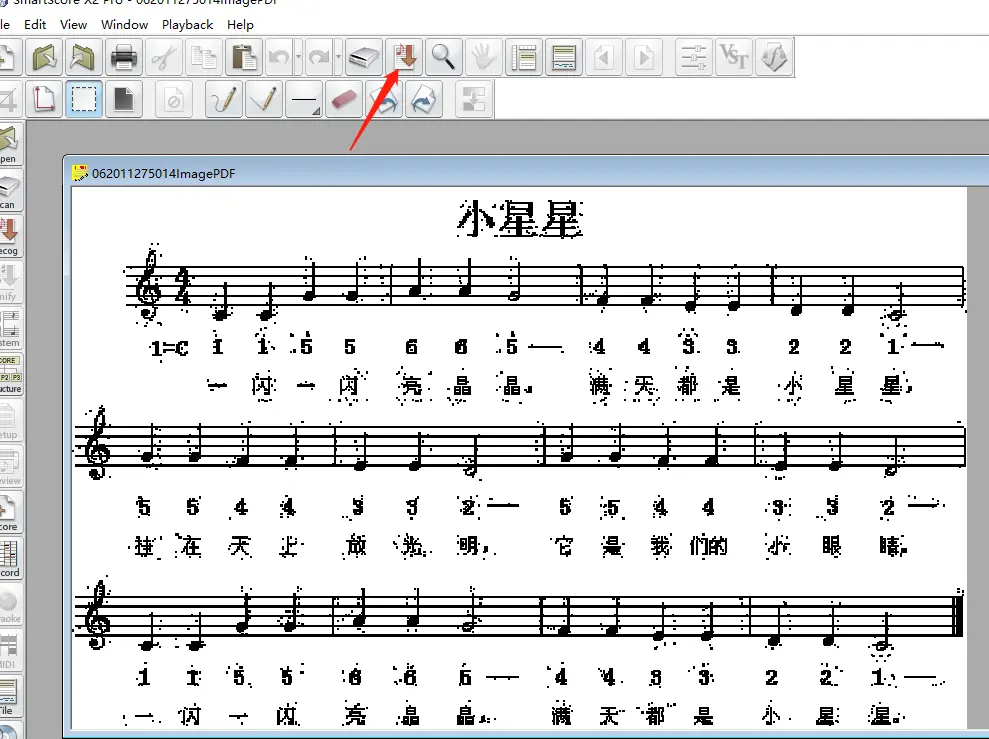Click the Score button in left sidebar

(11, 511)
